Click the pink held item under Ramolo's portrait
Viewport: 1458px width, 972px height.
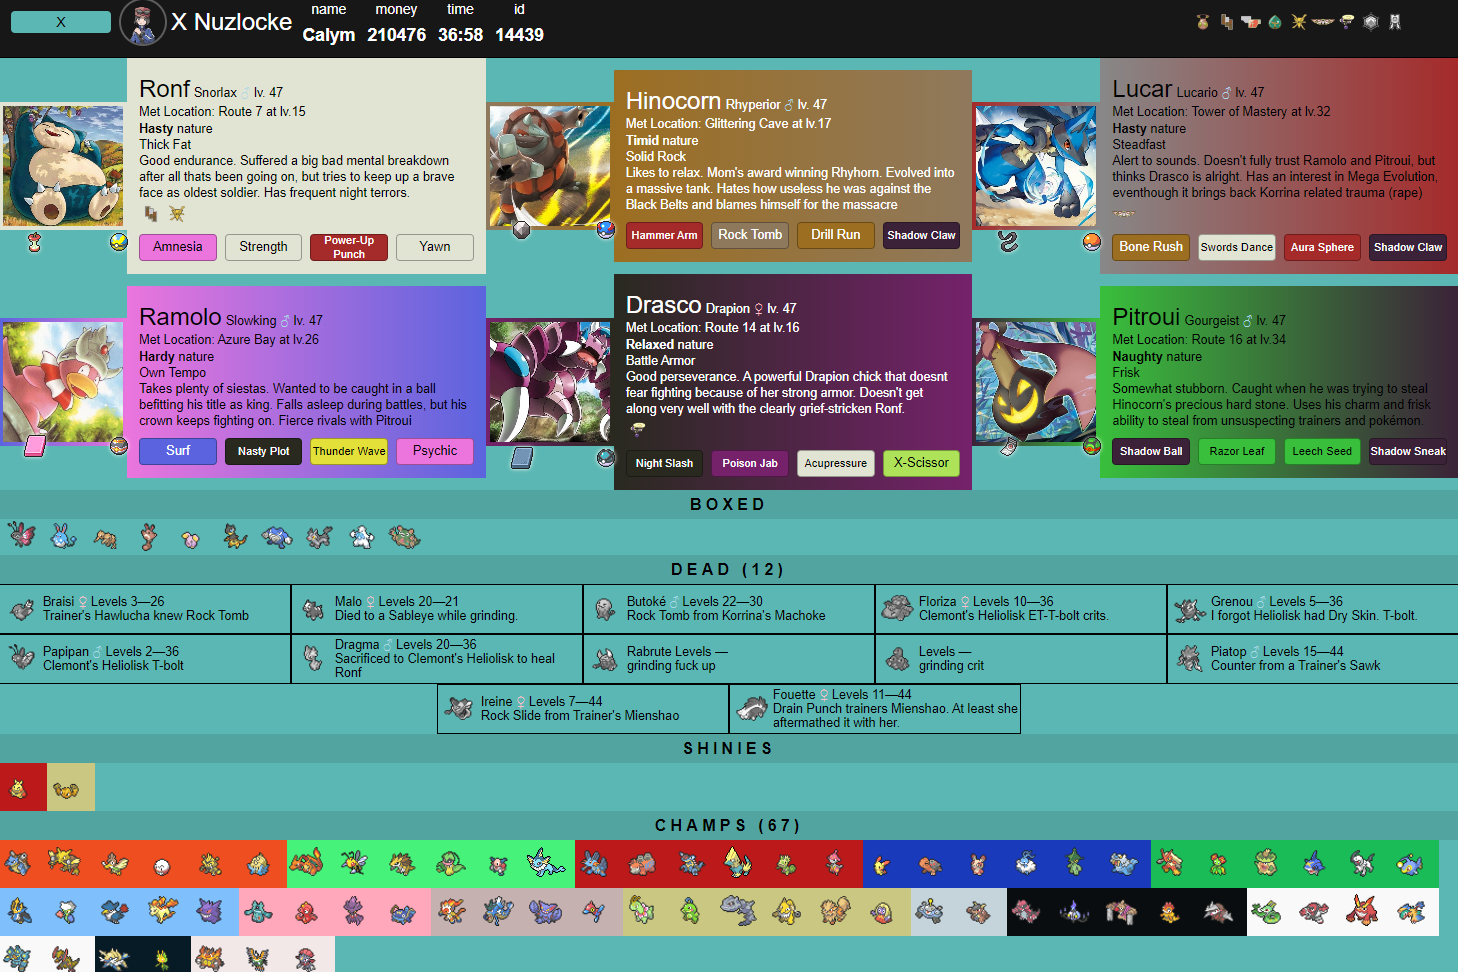(x=35, y=446)
